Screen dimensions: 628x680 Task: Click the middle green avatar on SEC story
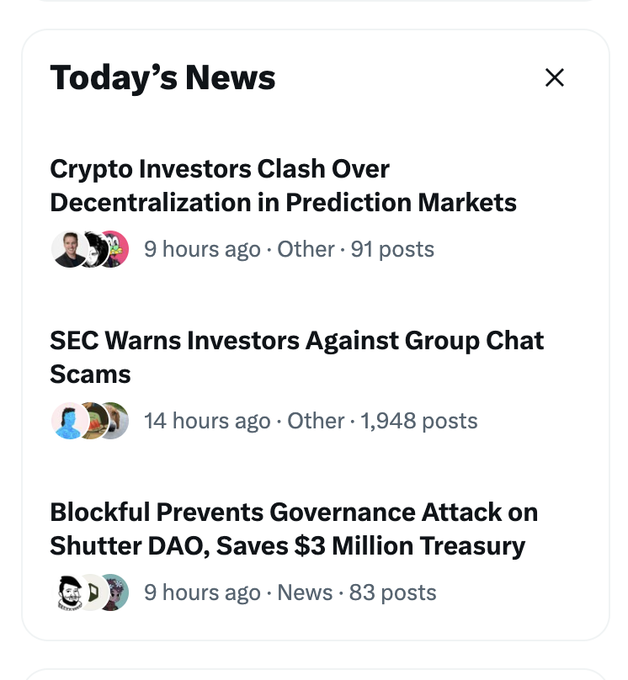pos(93,421)
